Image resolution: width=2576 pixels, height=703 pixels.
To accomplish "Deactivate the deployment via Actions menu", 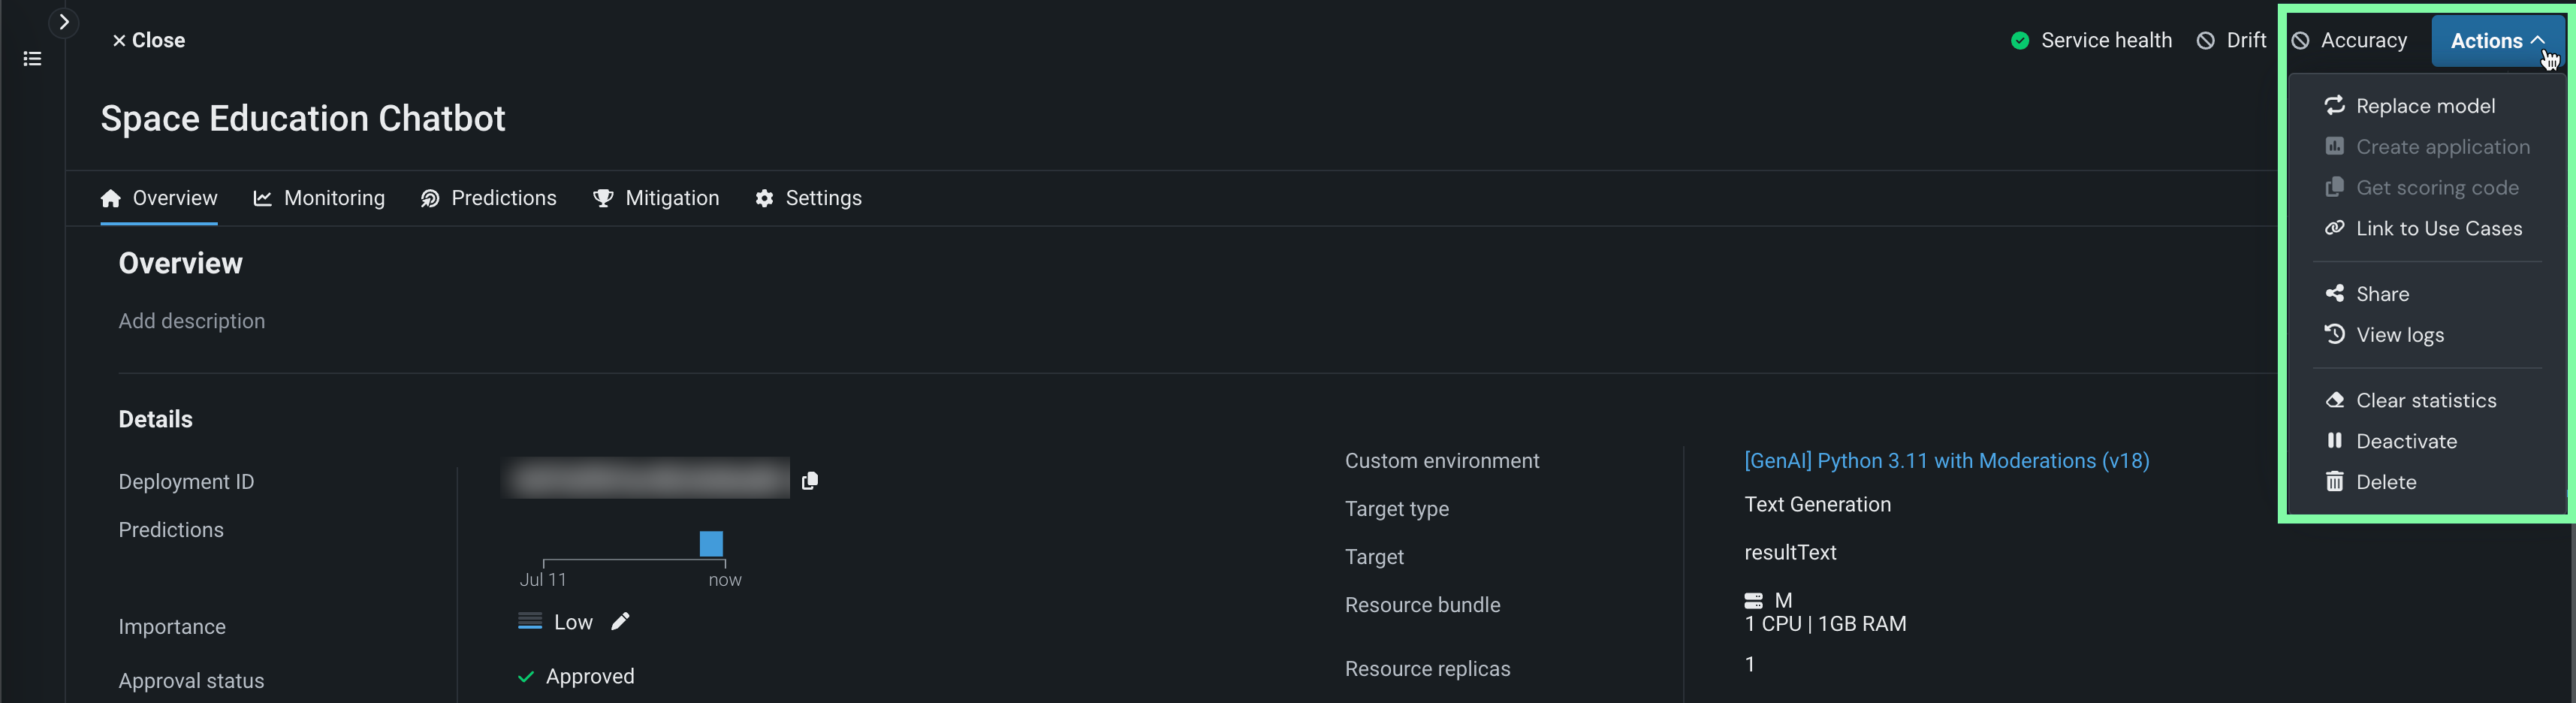I will 2405,442.
